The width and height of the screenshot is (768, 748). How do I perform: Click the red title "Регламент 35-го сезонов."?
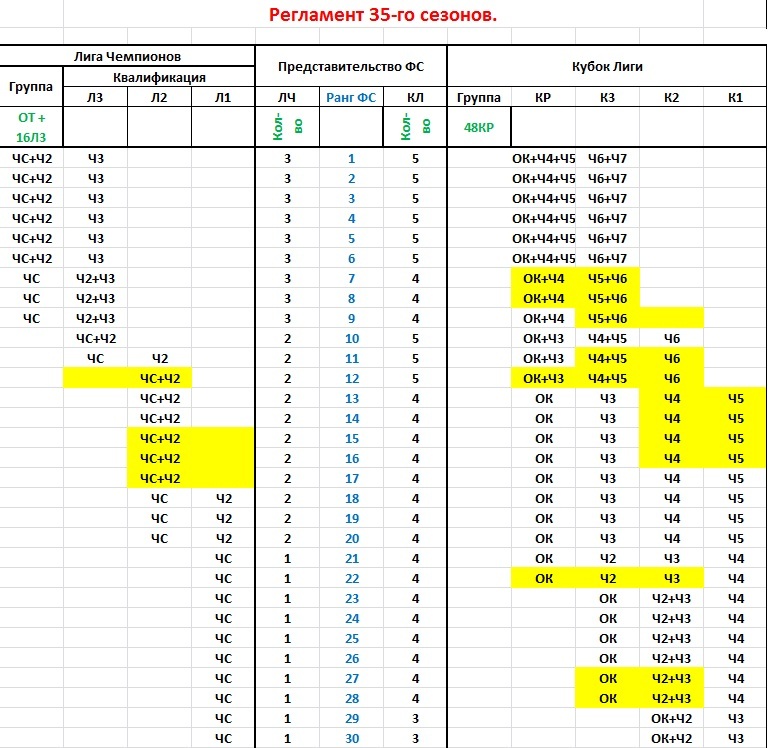click(x=383, y=15)
